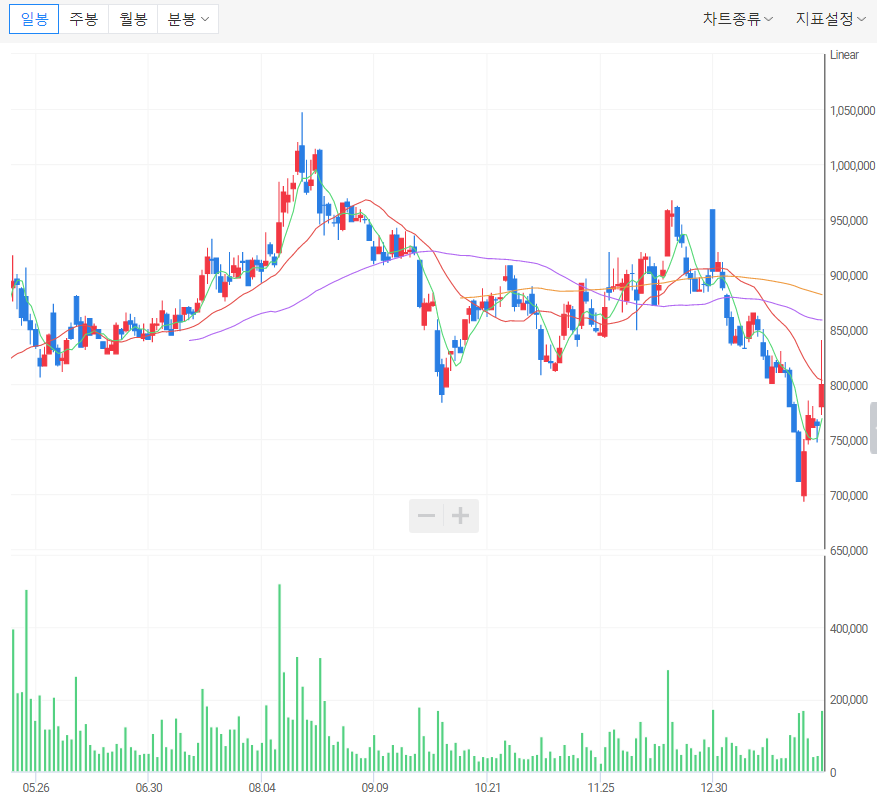Click the 12.30 date label
The width and height of the screenshot is (877, 800).
(714, 788)
